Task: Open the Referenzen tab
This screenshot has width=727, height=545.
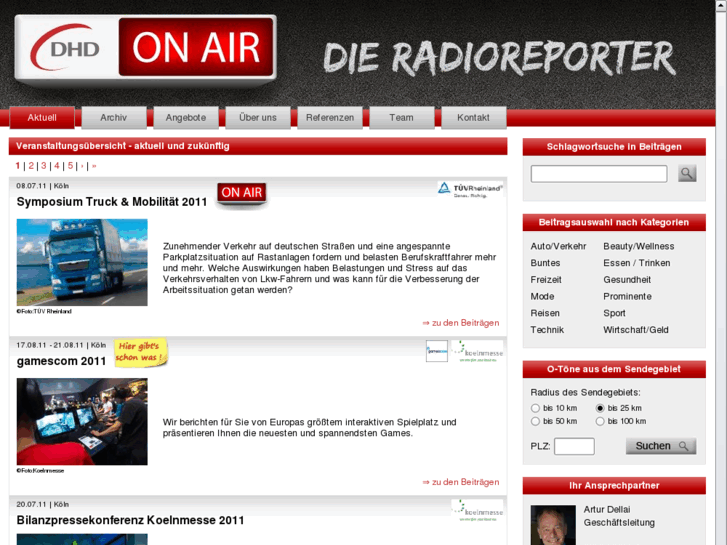Action: tap(330, 118)
